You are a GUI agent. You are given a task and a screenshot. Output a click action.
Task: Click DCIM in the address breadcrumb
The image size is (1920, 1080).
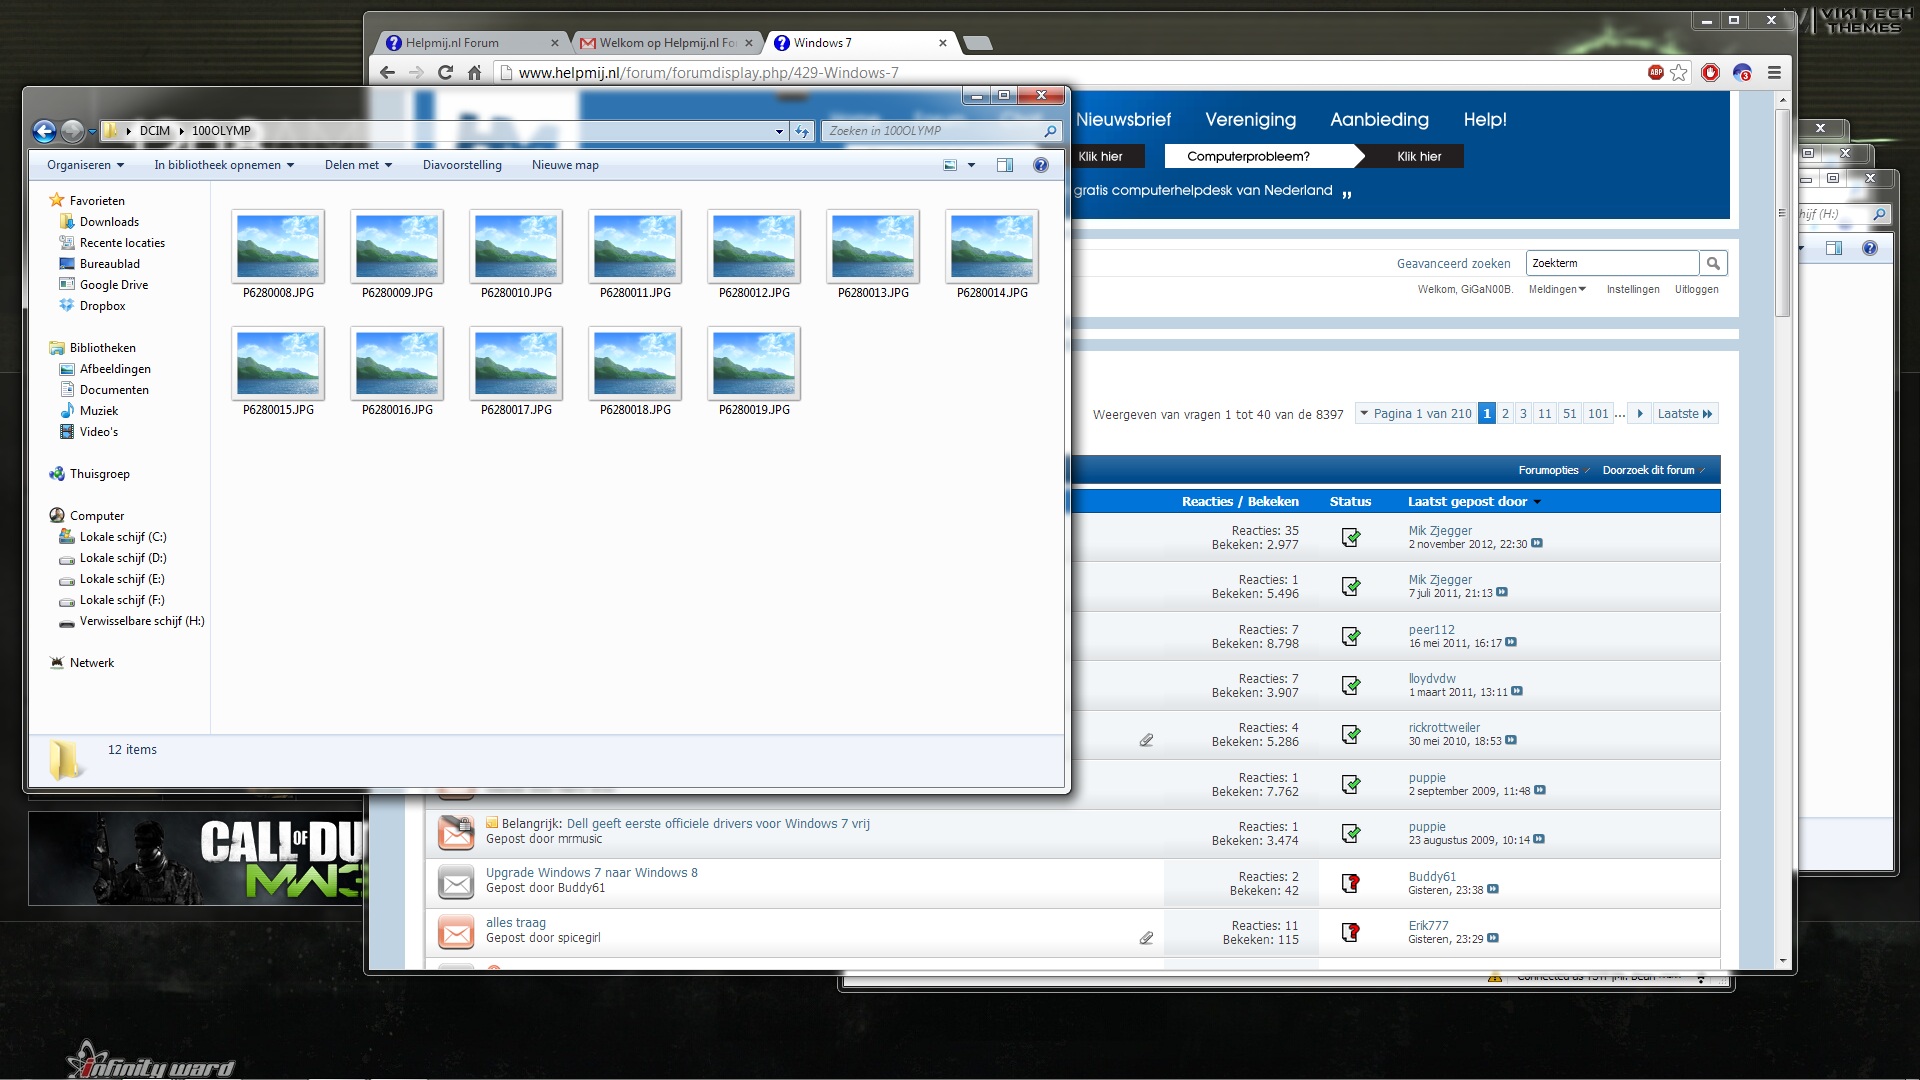[154, 131]
